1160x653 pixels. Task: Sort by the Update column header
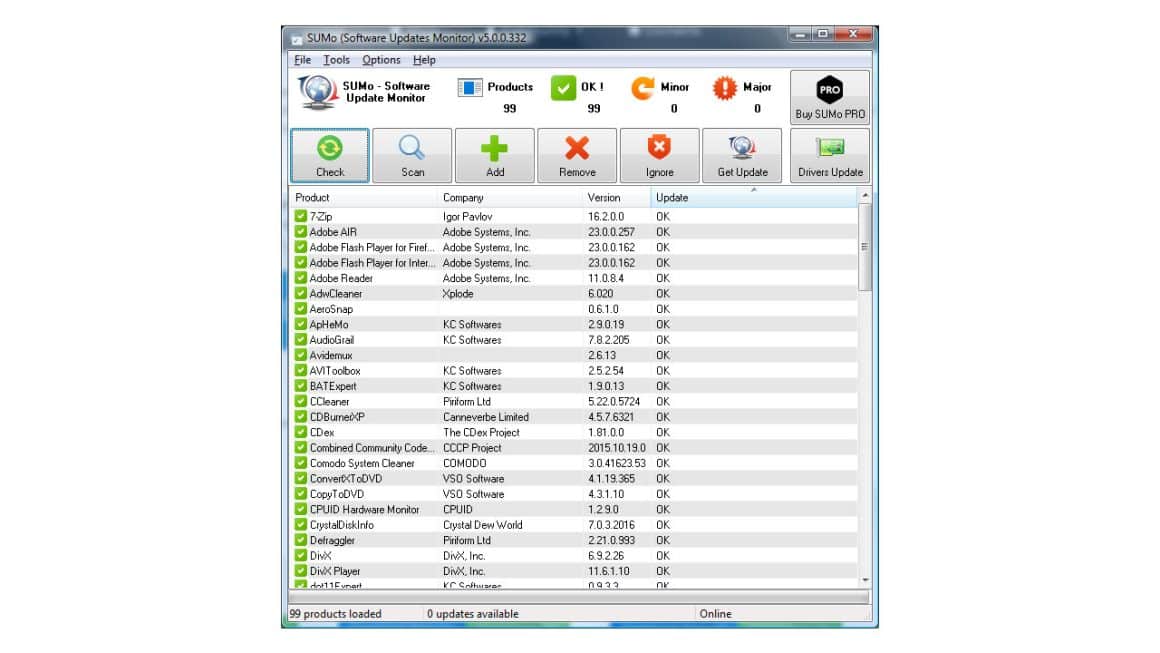(x=754, y=197)
